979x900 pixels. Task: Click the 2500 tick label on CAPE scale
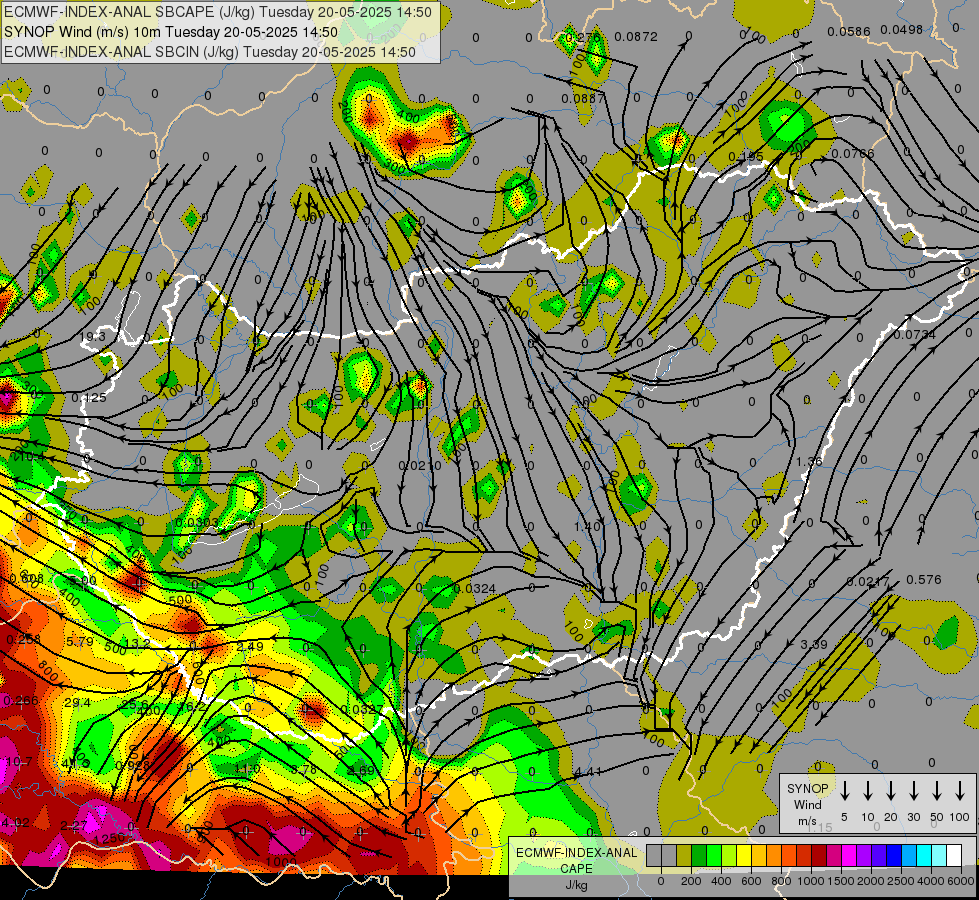point(901,881)
